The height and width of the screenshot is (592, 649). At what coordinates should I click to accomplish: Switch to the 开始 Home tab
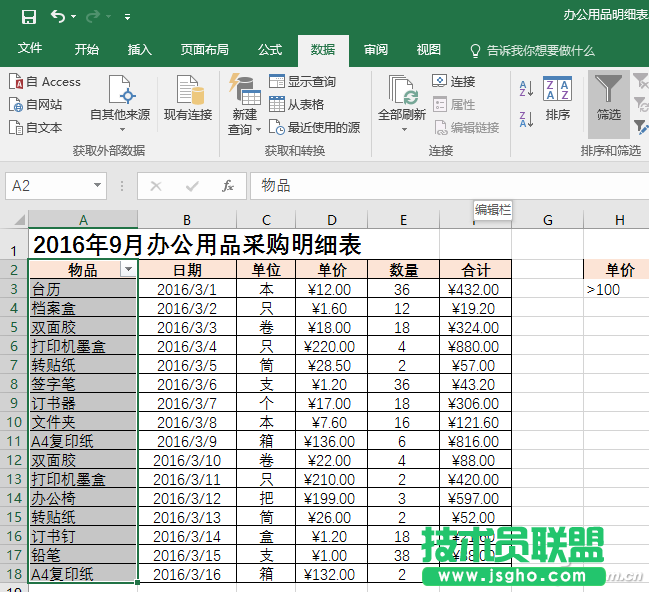click(x=87, y=50)
